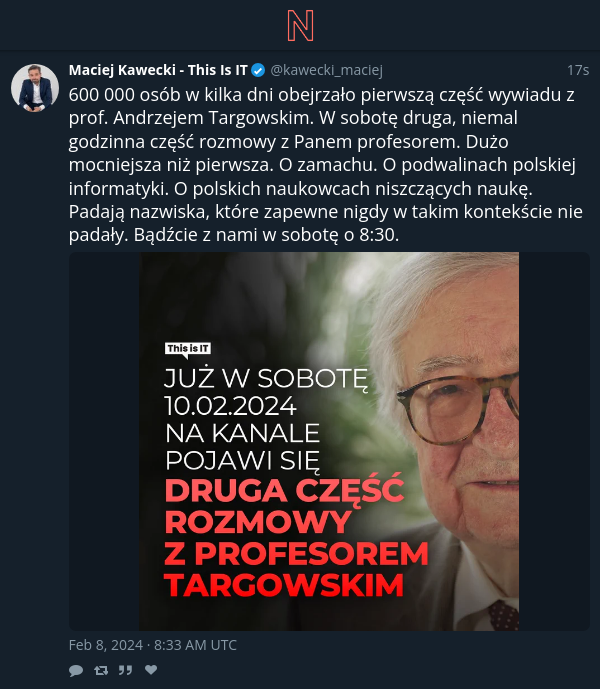600x689 pixels.
Task: Click the Bądźcie z nami w sobotę sentence
Action: (x=266, y=235)
